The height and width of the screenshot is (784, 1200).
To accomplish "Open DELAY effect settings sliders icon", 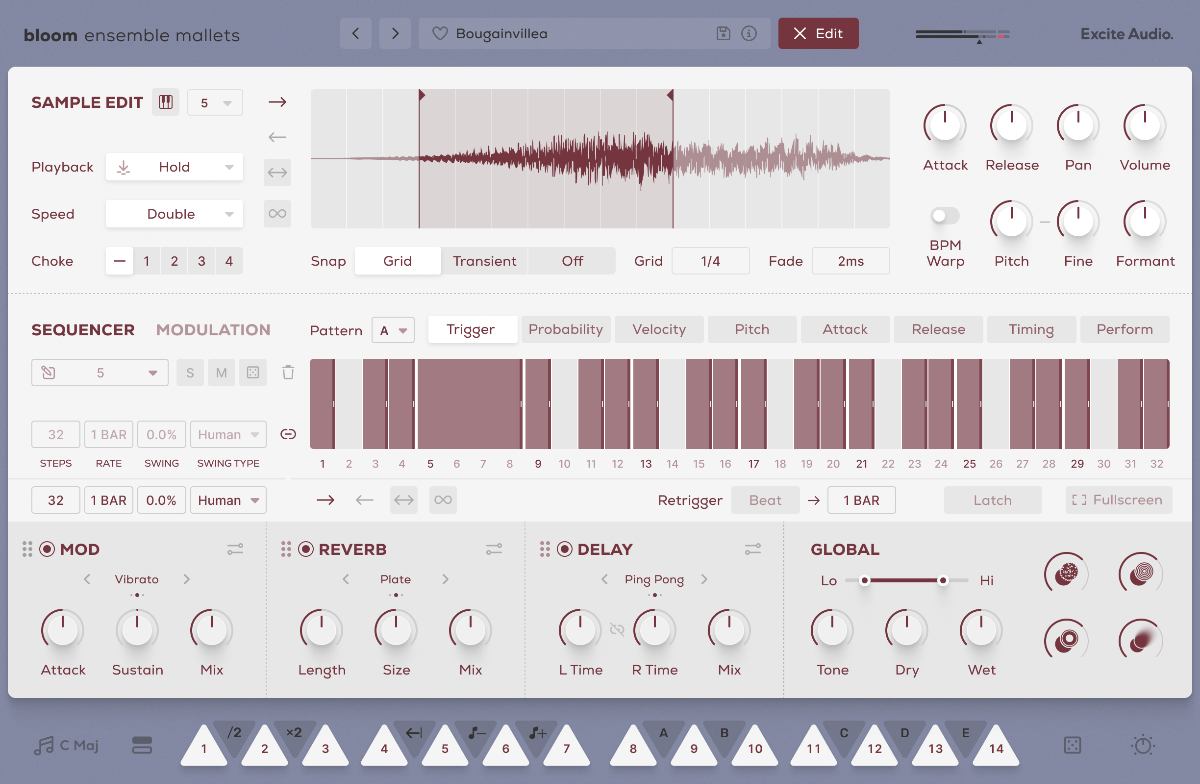I will [753, 549].
